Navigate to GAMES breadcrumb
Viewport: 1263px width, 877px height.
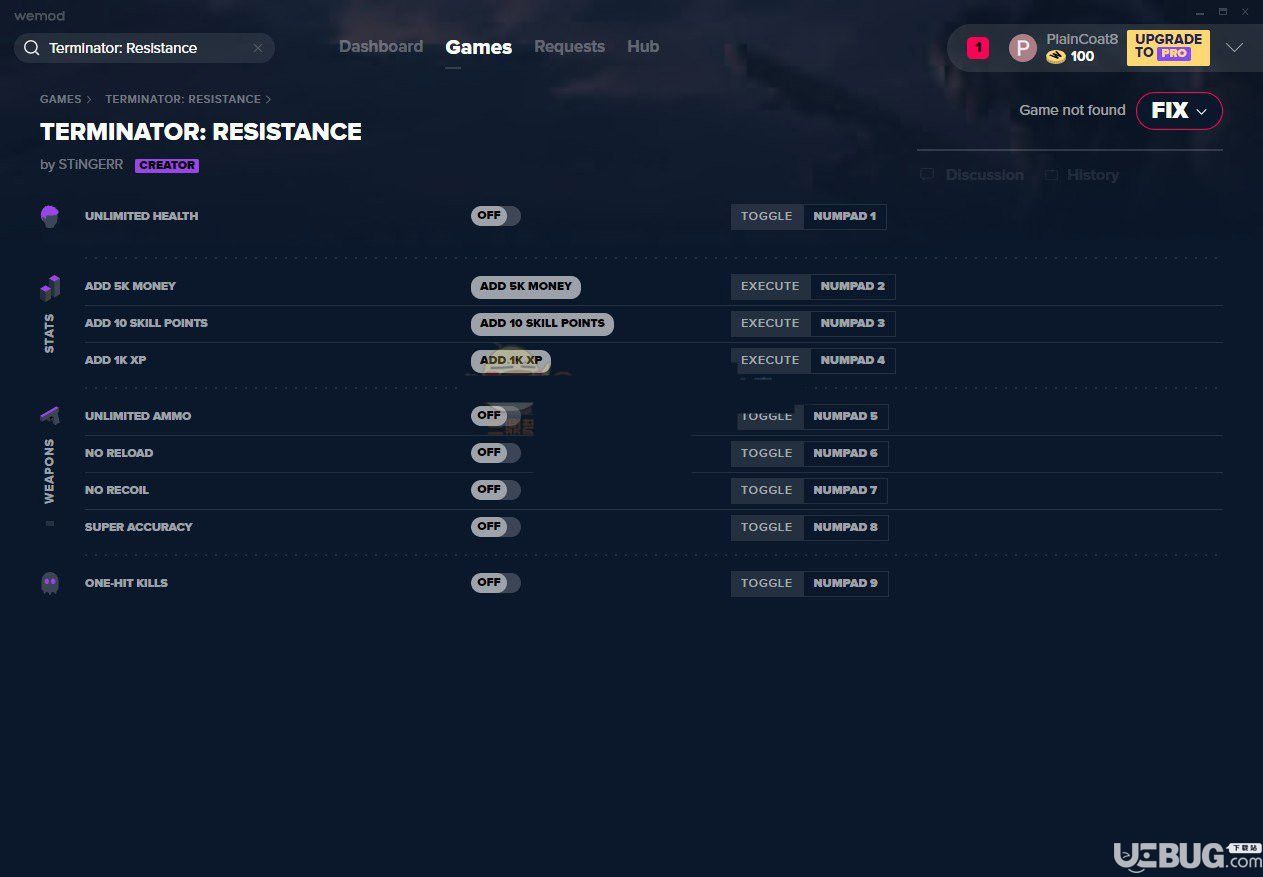(x=61, y=99)
